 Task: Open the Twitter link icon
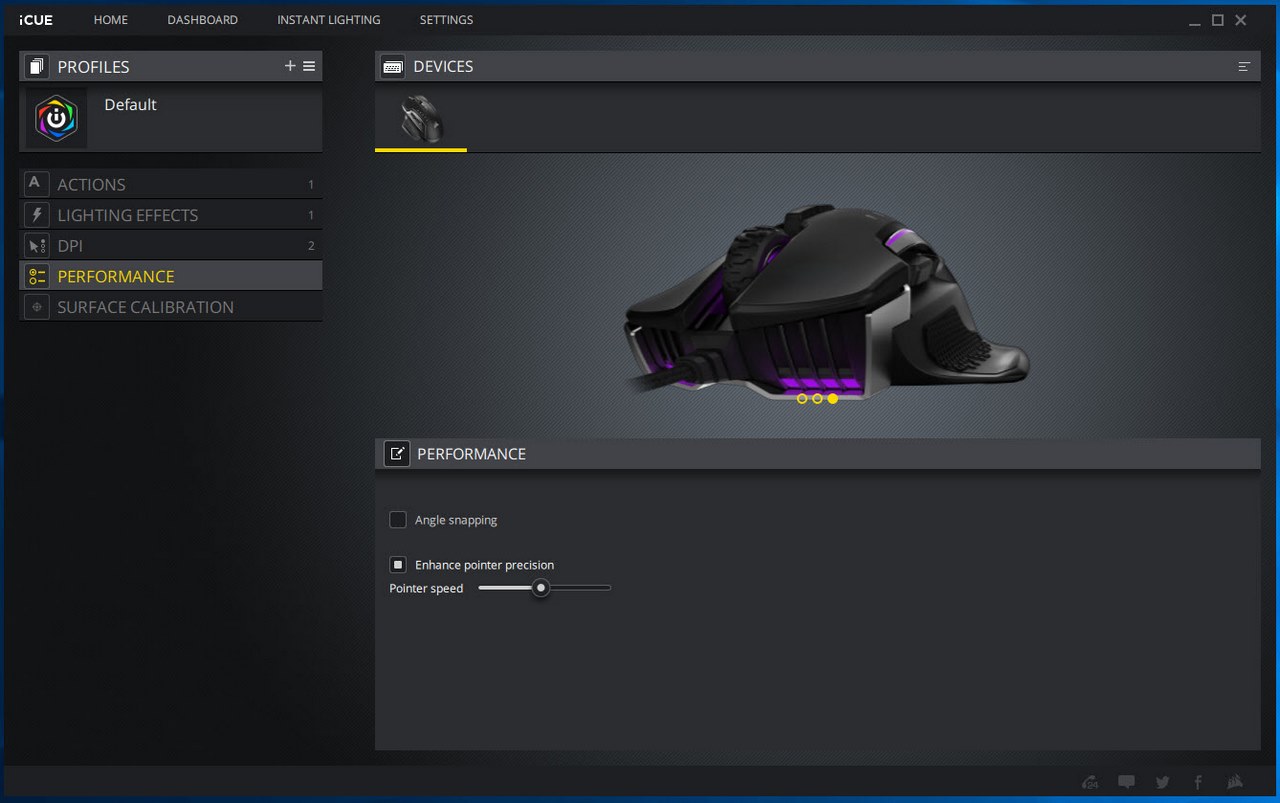click(1162, 782)
